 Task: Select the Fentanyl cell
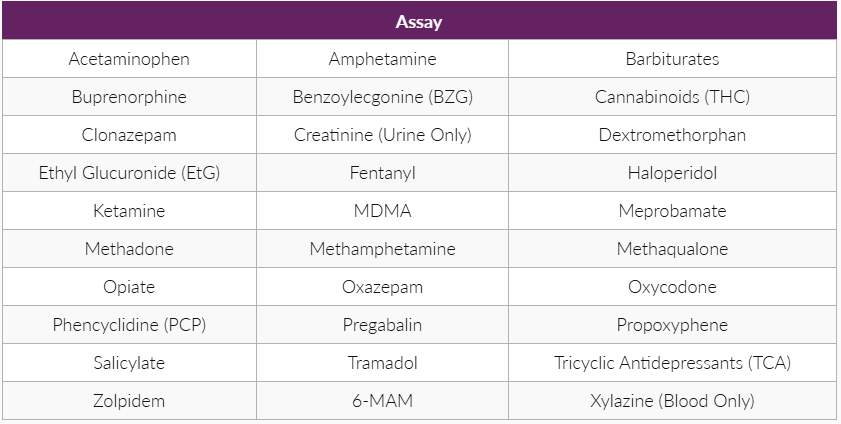pos(382,173)
